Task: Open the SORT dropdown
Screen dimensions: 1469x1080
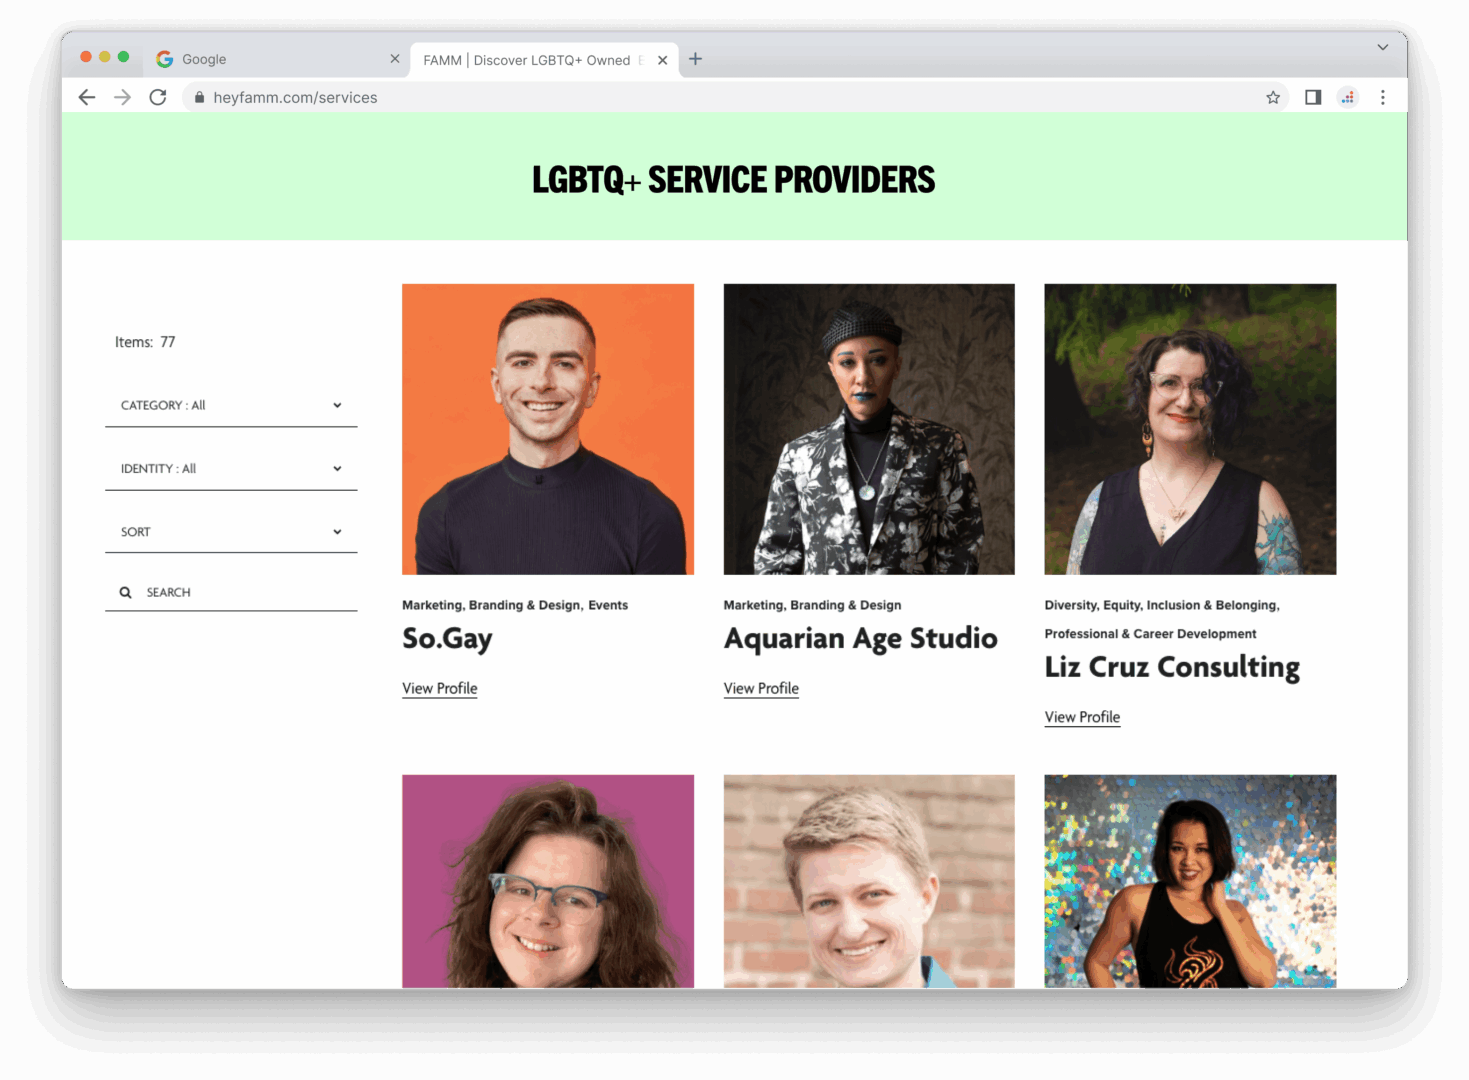Action: pyautogui.click(x=231, y=531)
